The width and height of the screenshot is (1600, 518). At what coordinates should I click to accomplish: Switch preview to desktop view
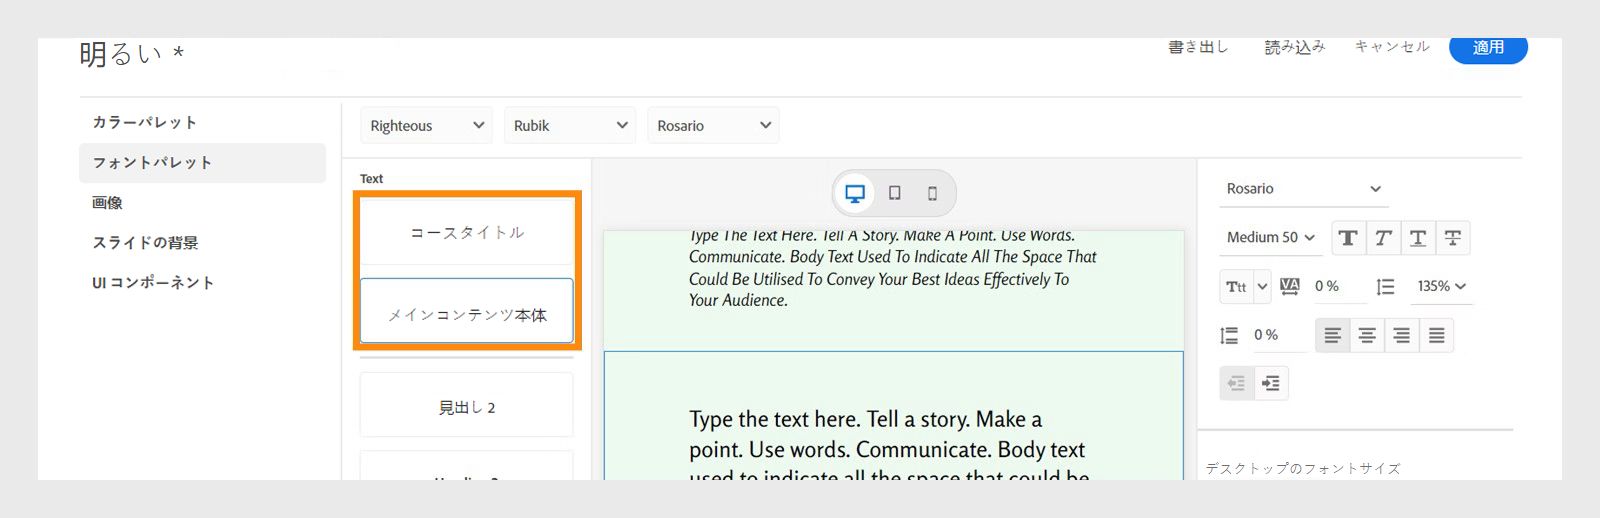855,194
